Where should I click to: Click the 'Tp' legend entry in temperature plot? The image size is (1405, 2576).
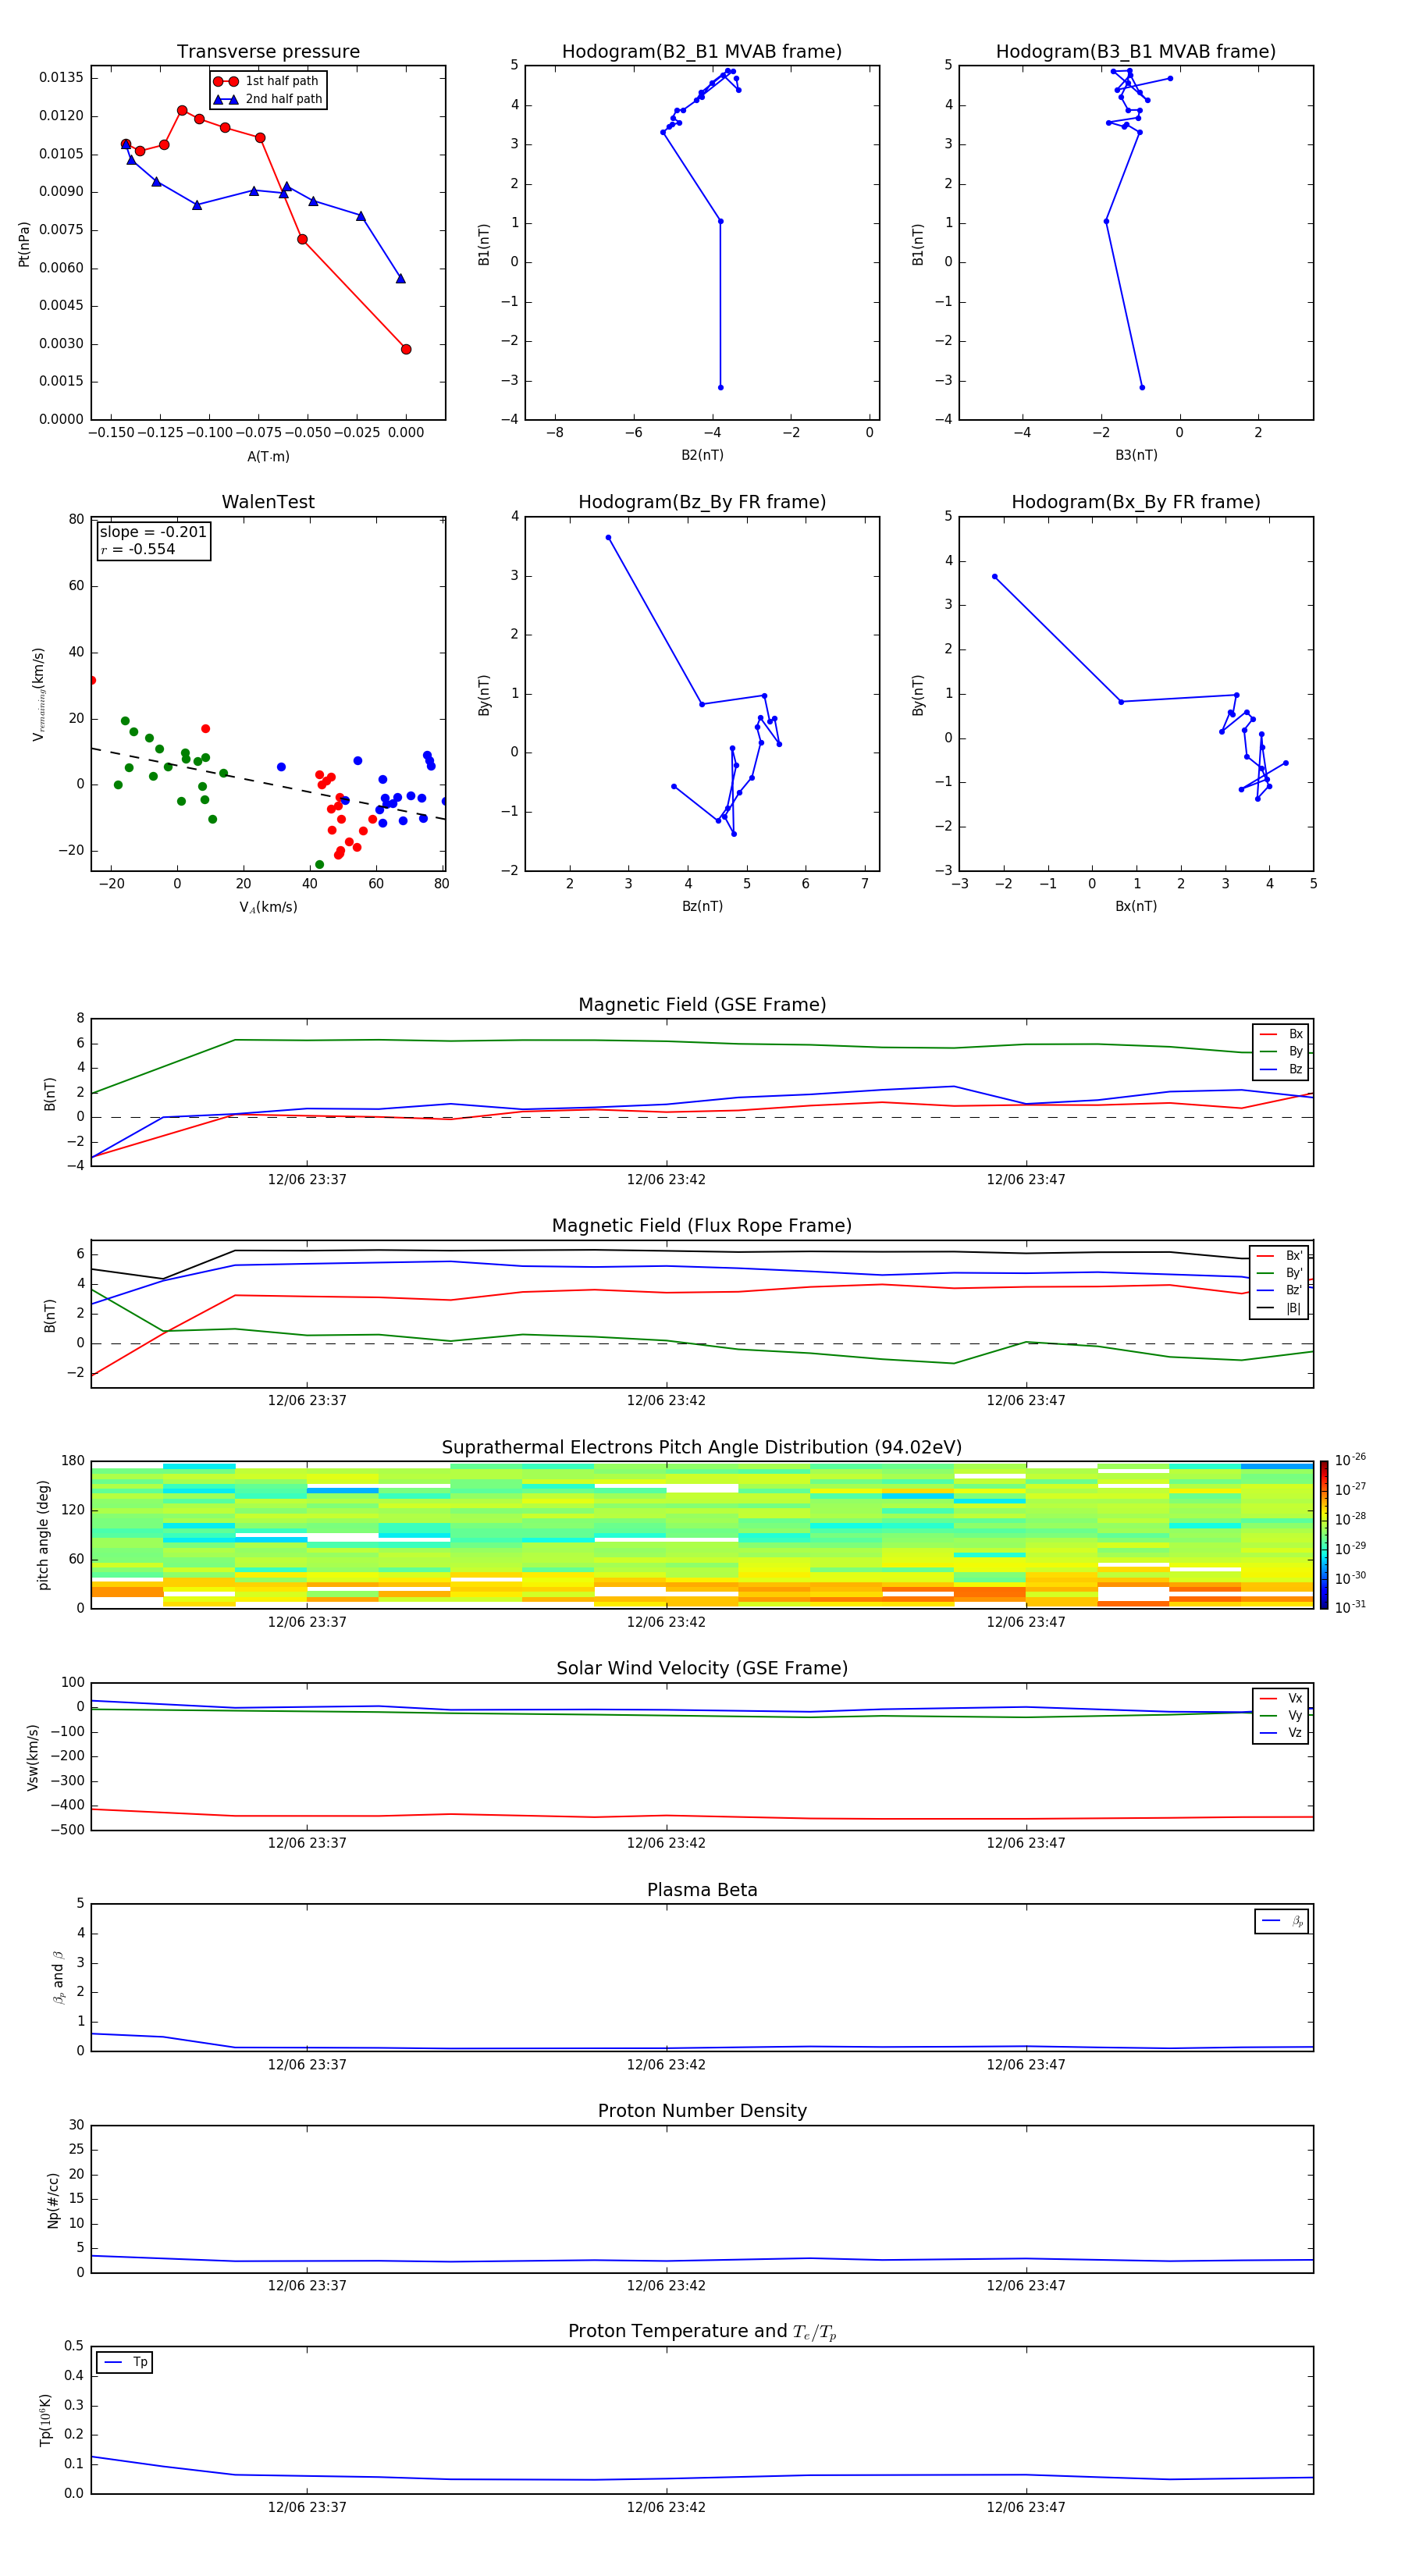pyautogui.click(x=125, y=2362)
